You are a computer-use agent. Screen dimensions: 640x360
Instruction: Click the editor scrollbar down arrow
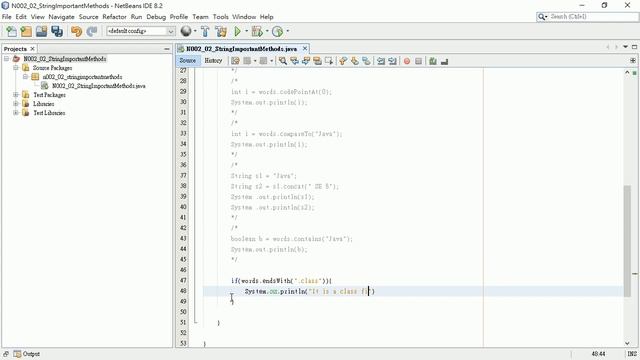click(x=627, y=343)
